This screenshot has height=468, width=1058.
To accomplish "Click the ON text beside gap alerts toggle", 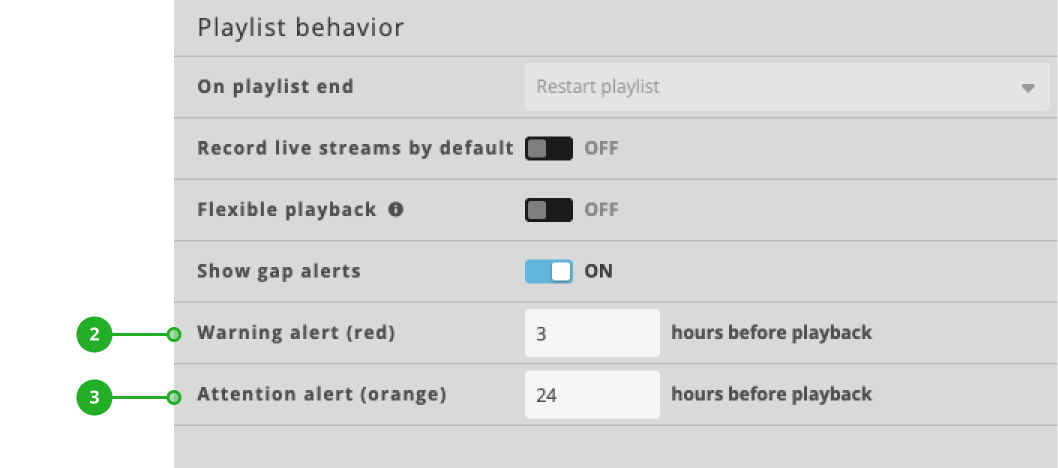I will (x=598, y=271).
